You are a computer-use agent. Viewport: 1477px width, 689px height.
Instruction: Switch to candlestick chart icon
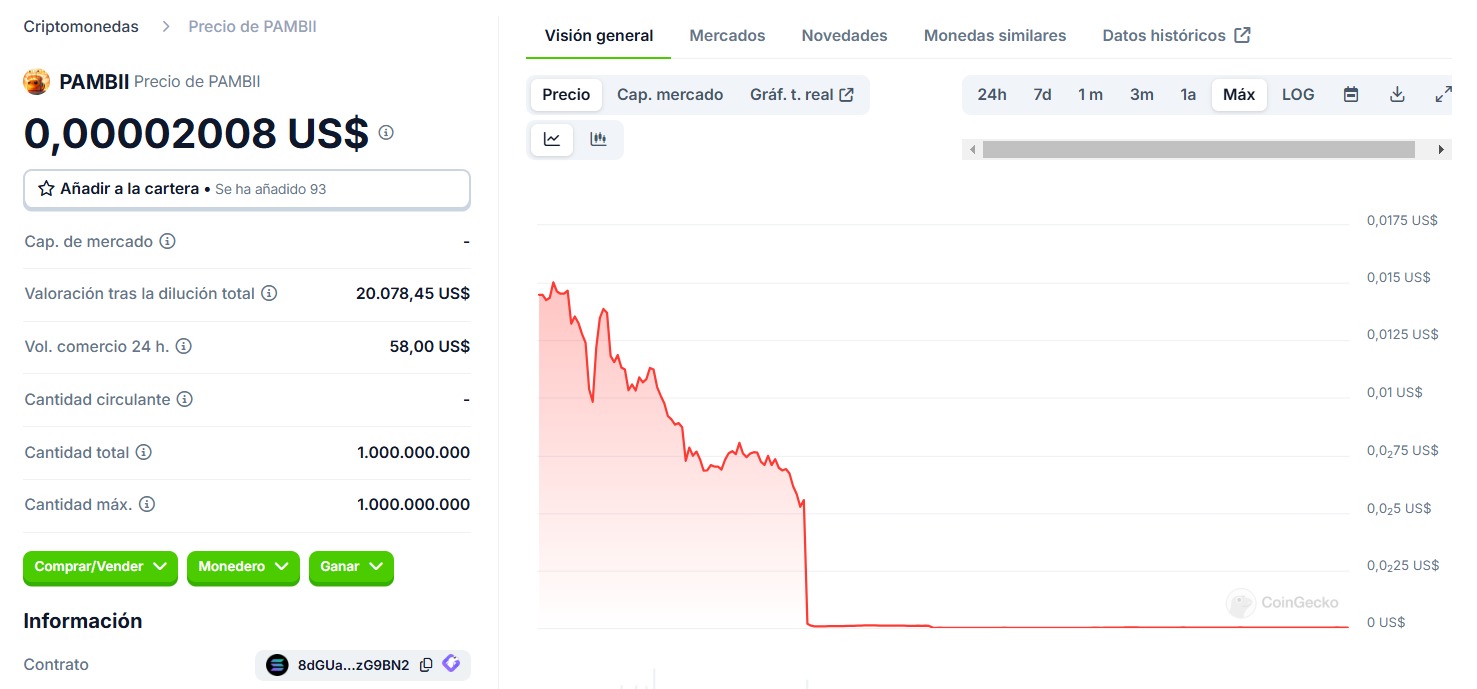pos(598,139)
